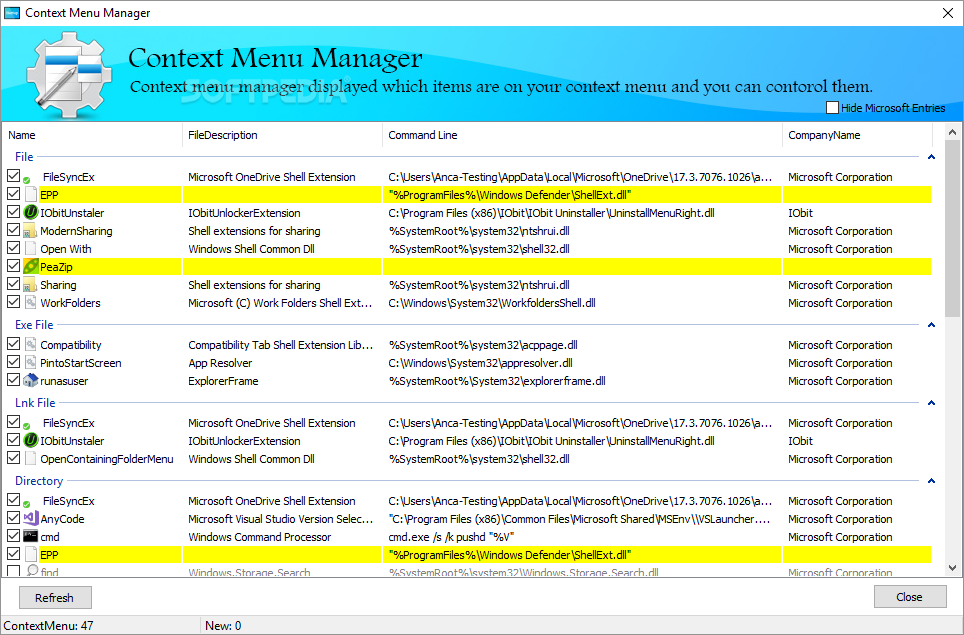Click the 'ContextMenu: 47' status bar entry
This screenshot has height=635, width=964.
[49, 626]
